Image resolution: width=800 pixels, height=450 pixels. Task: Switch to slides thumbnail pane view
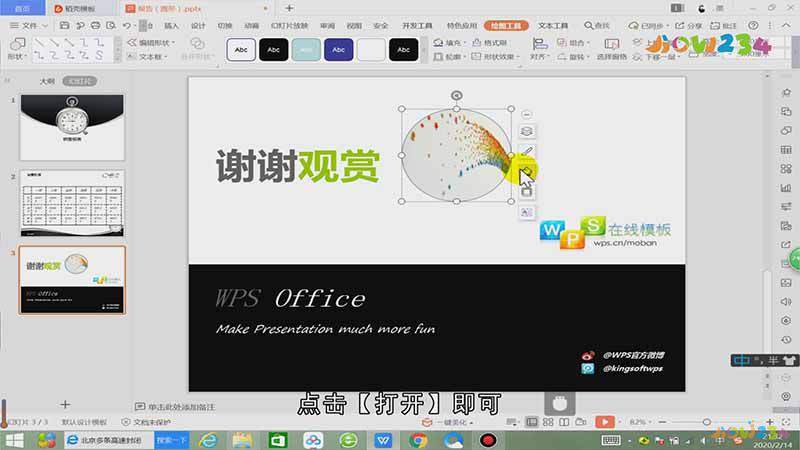tap(80, 81)
